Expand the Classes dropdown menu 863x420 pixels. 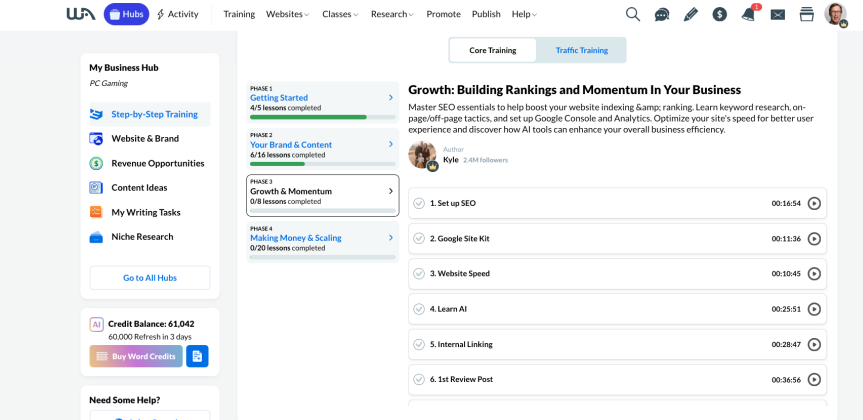pos(341,14)
